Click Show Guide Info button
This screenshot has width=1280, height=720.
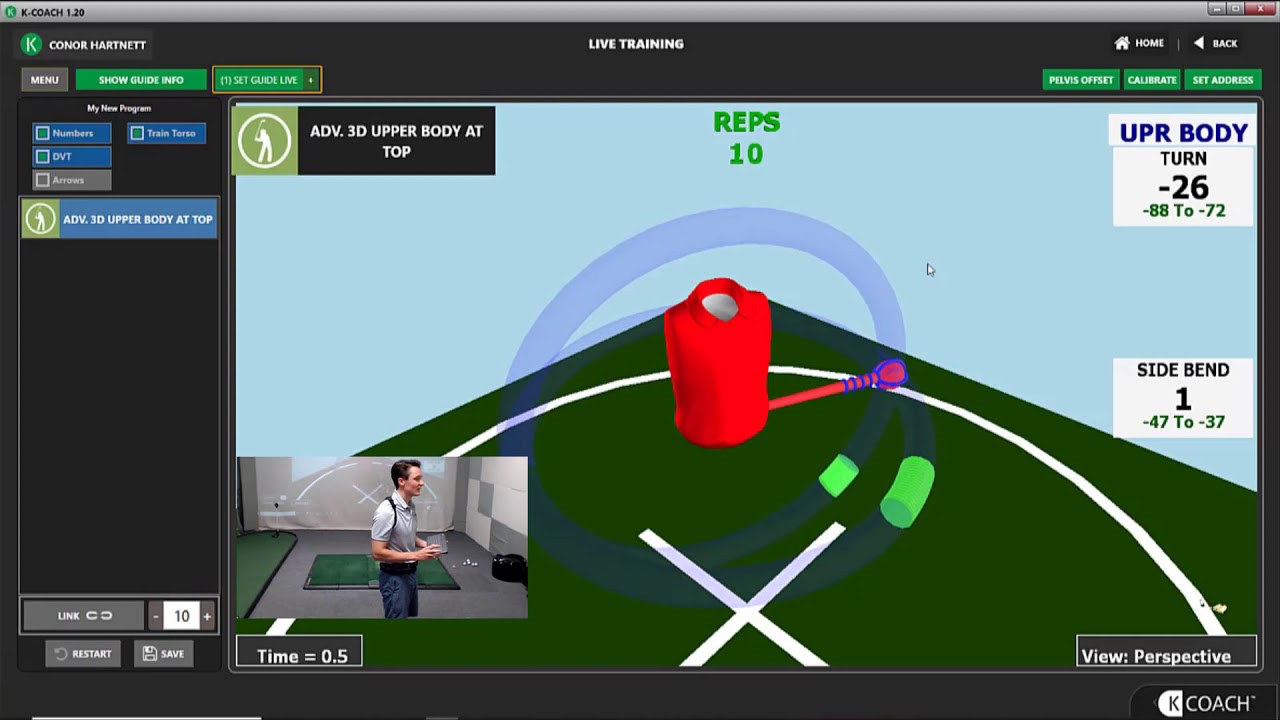pyautogui.click(x=141, y=80)
